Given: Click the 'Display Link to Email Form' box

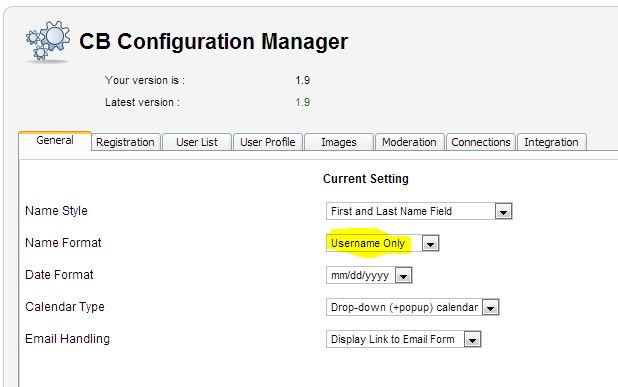Looking at the screenshot, I should point(404,339).
